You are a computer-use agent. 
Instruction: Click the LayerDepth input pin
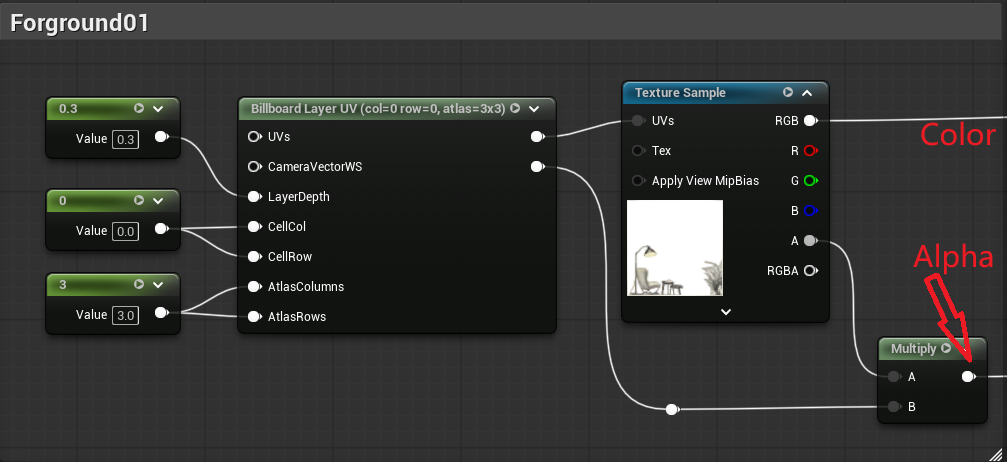[255, 196]
